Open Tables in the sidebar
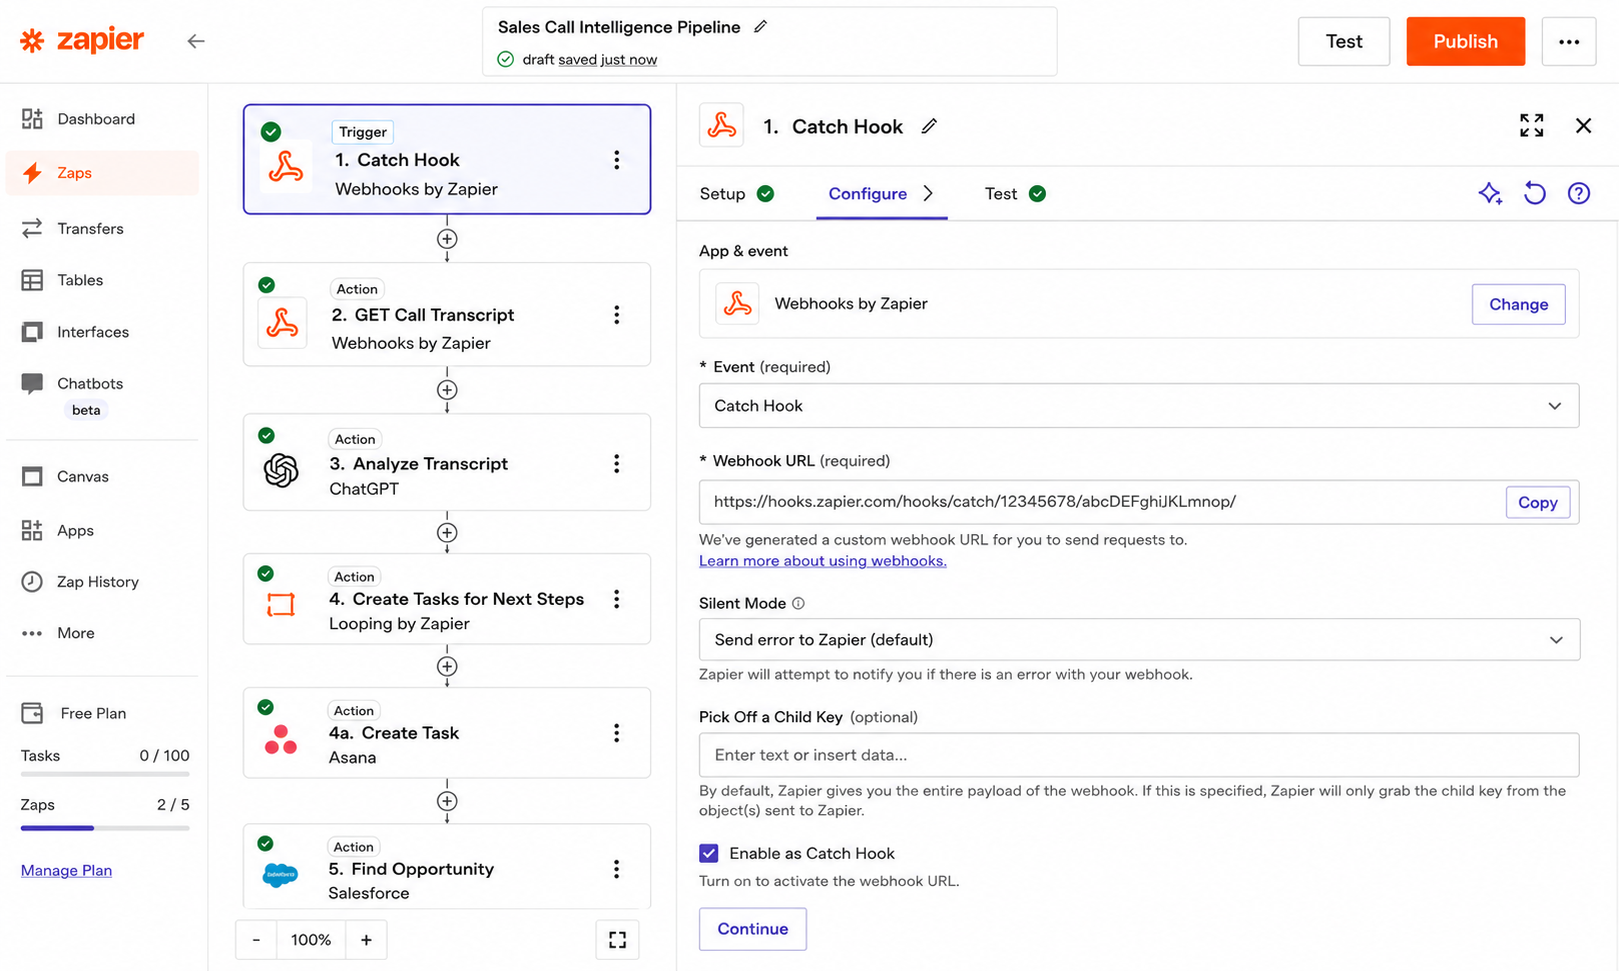 101,280
